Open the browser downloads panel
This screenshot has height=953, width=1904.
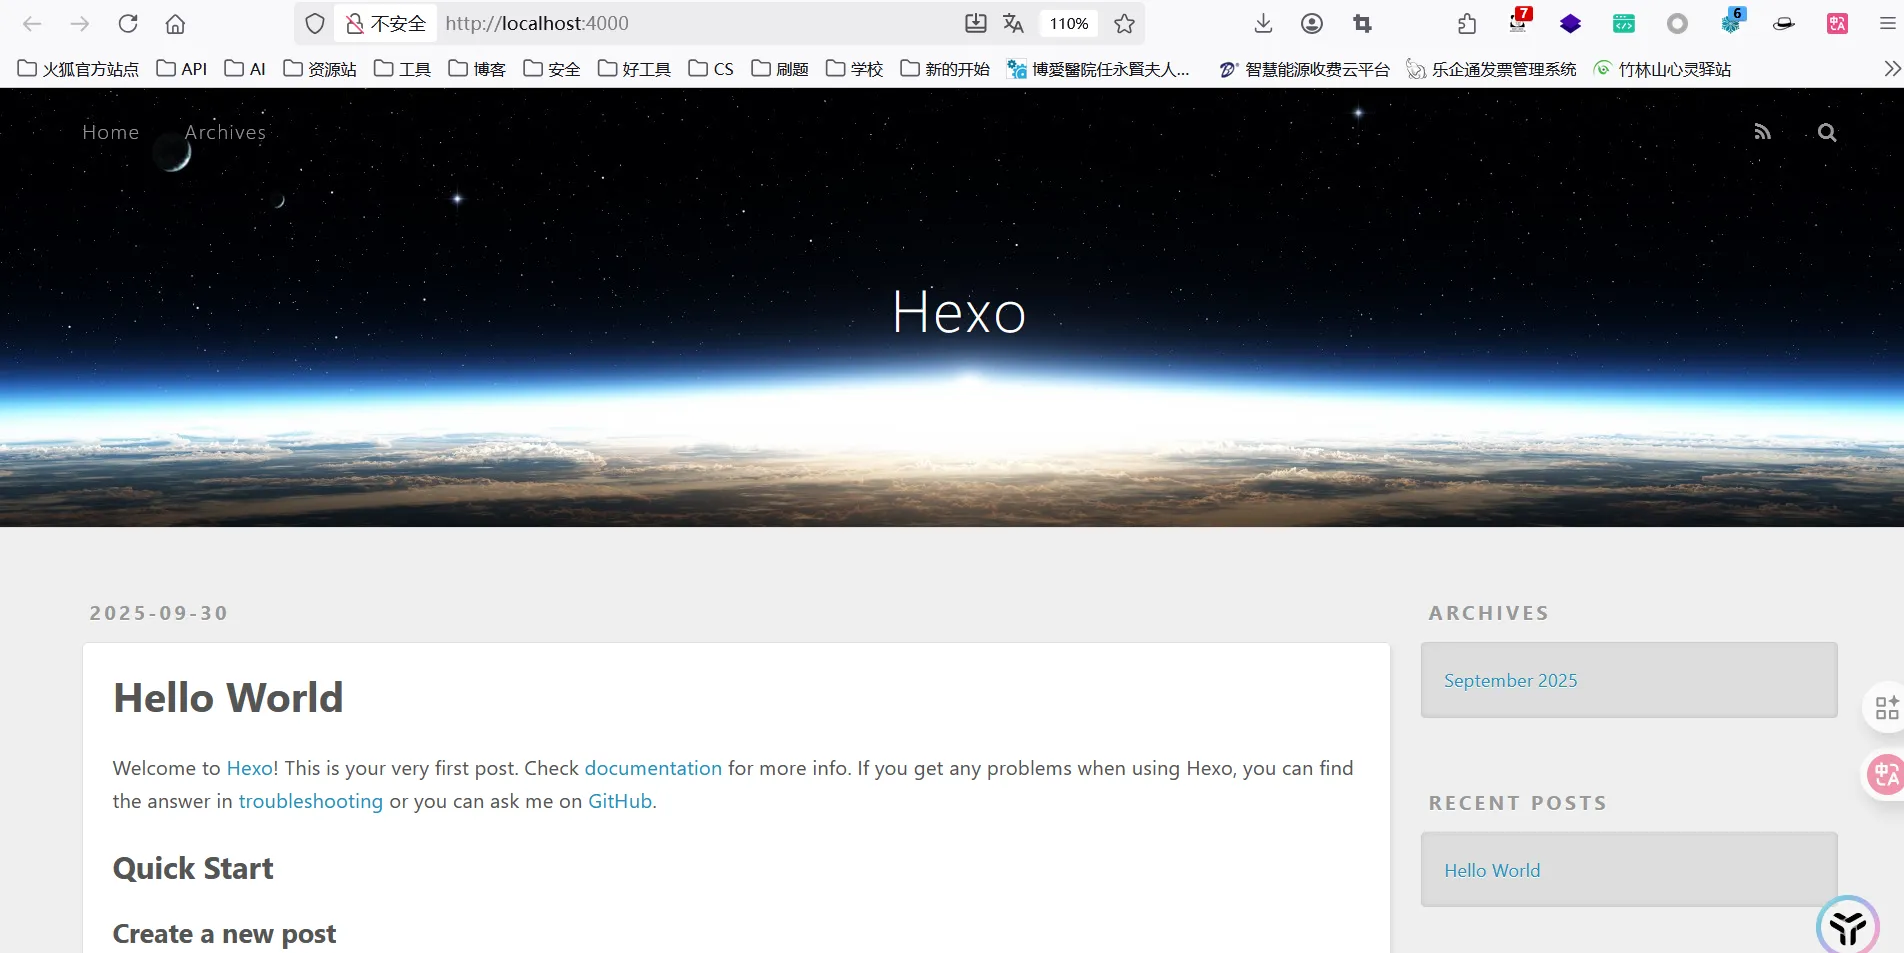pyautogui.click(x=1263, y=24)
